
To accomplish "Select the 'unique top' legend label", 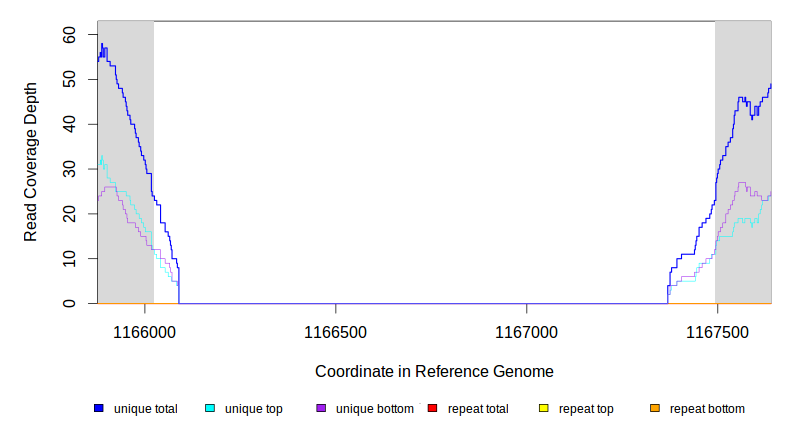I will [x=253, y=409].
